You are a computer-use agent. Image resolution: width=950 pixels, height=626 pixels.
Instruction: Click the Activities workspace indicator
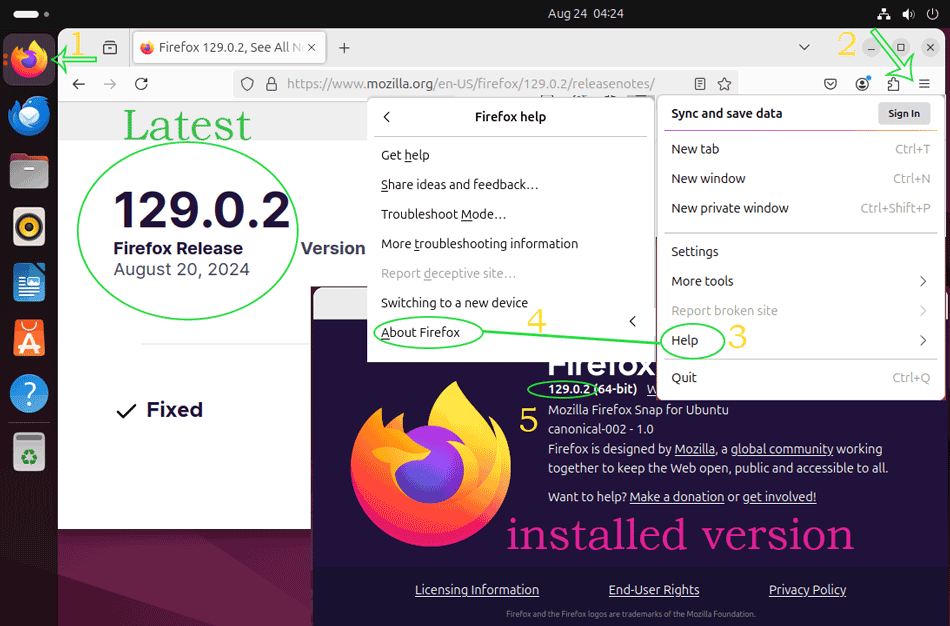click(31, 13)
